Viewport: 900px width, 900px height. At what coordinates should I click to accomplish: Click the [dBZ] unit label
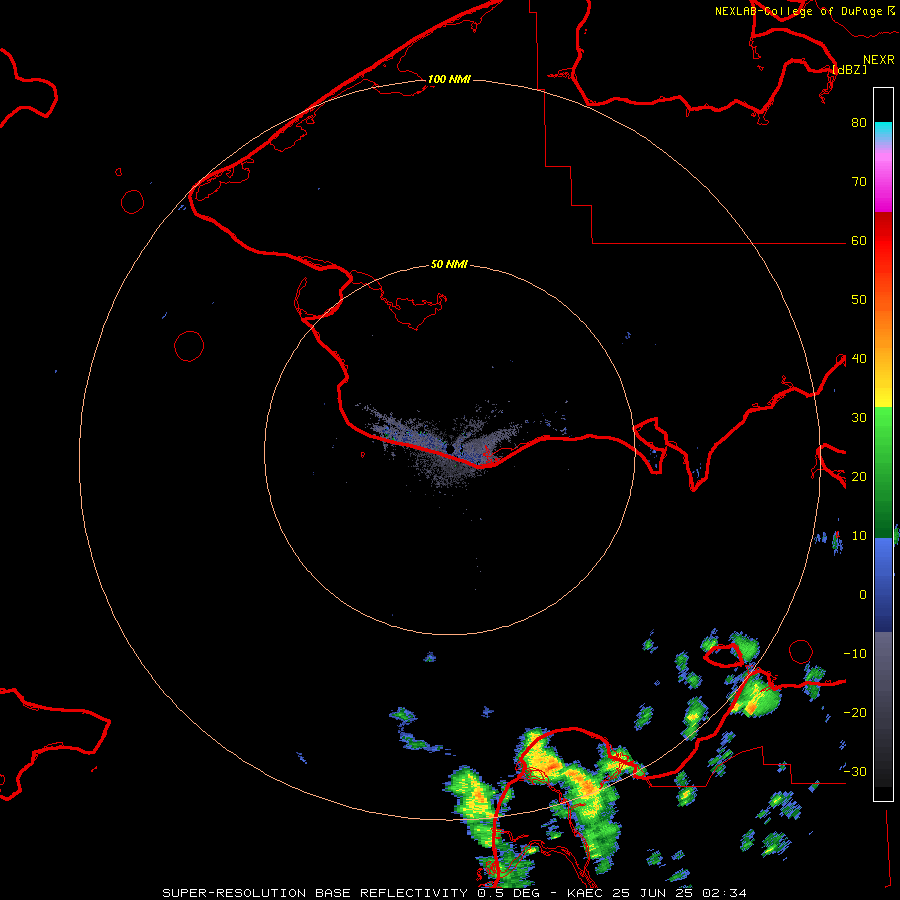tap(850, 70)
